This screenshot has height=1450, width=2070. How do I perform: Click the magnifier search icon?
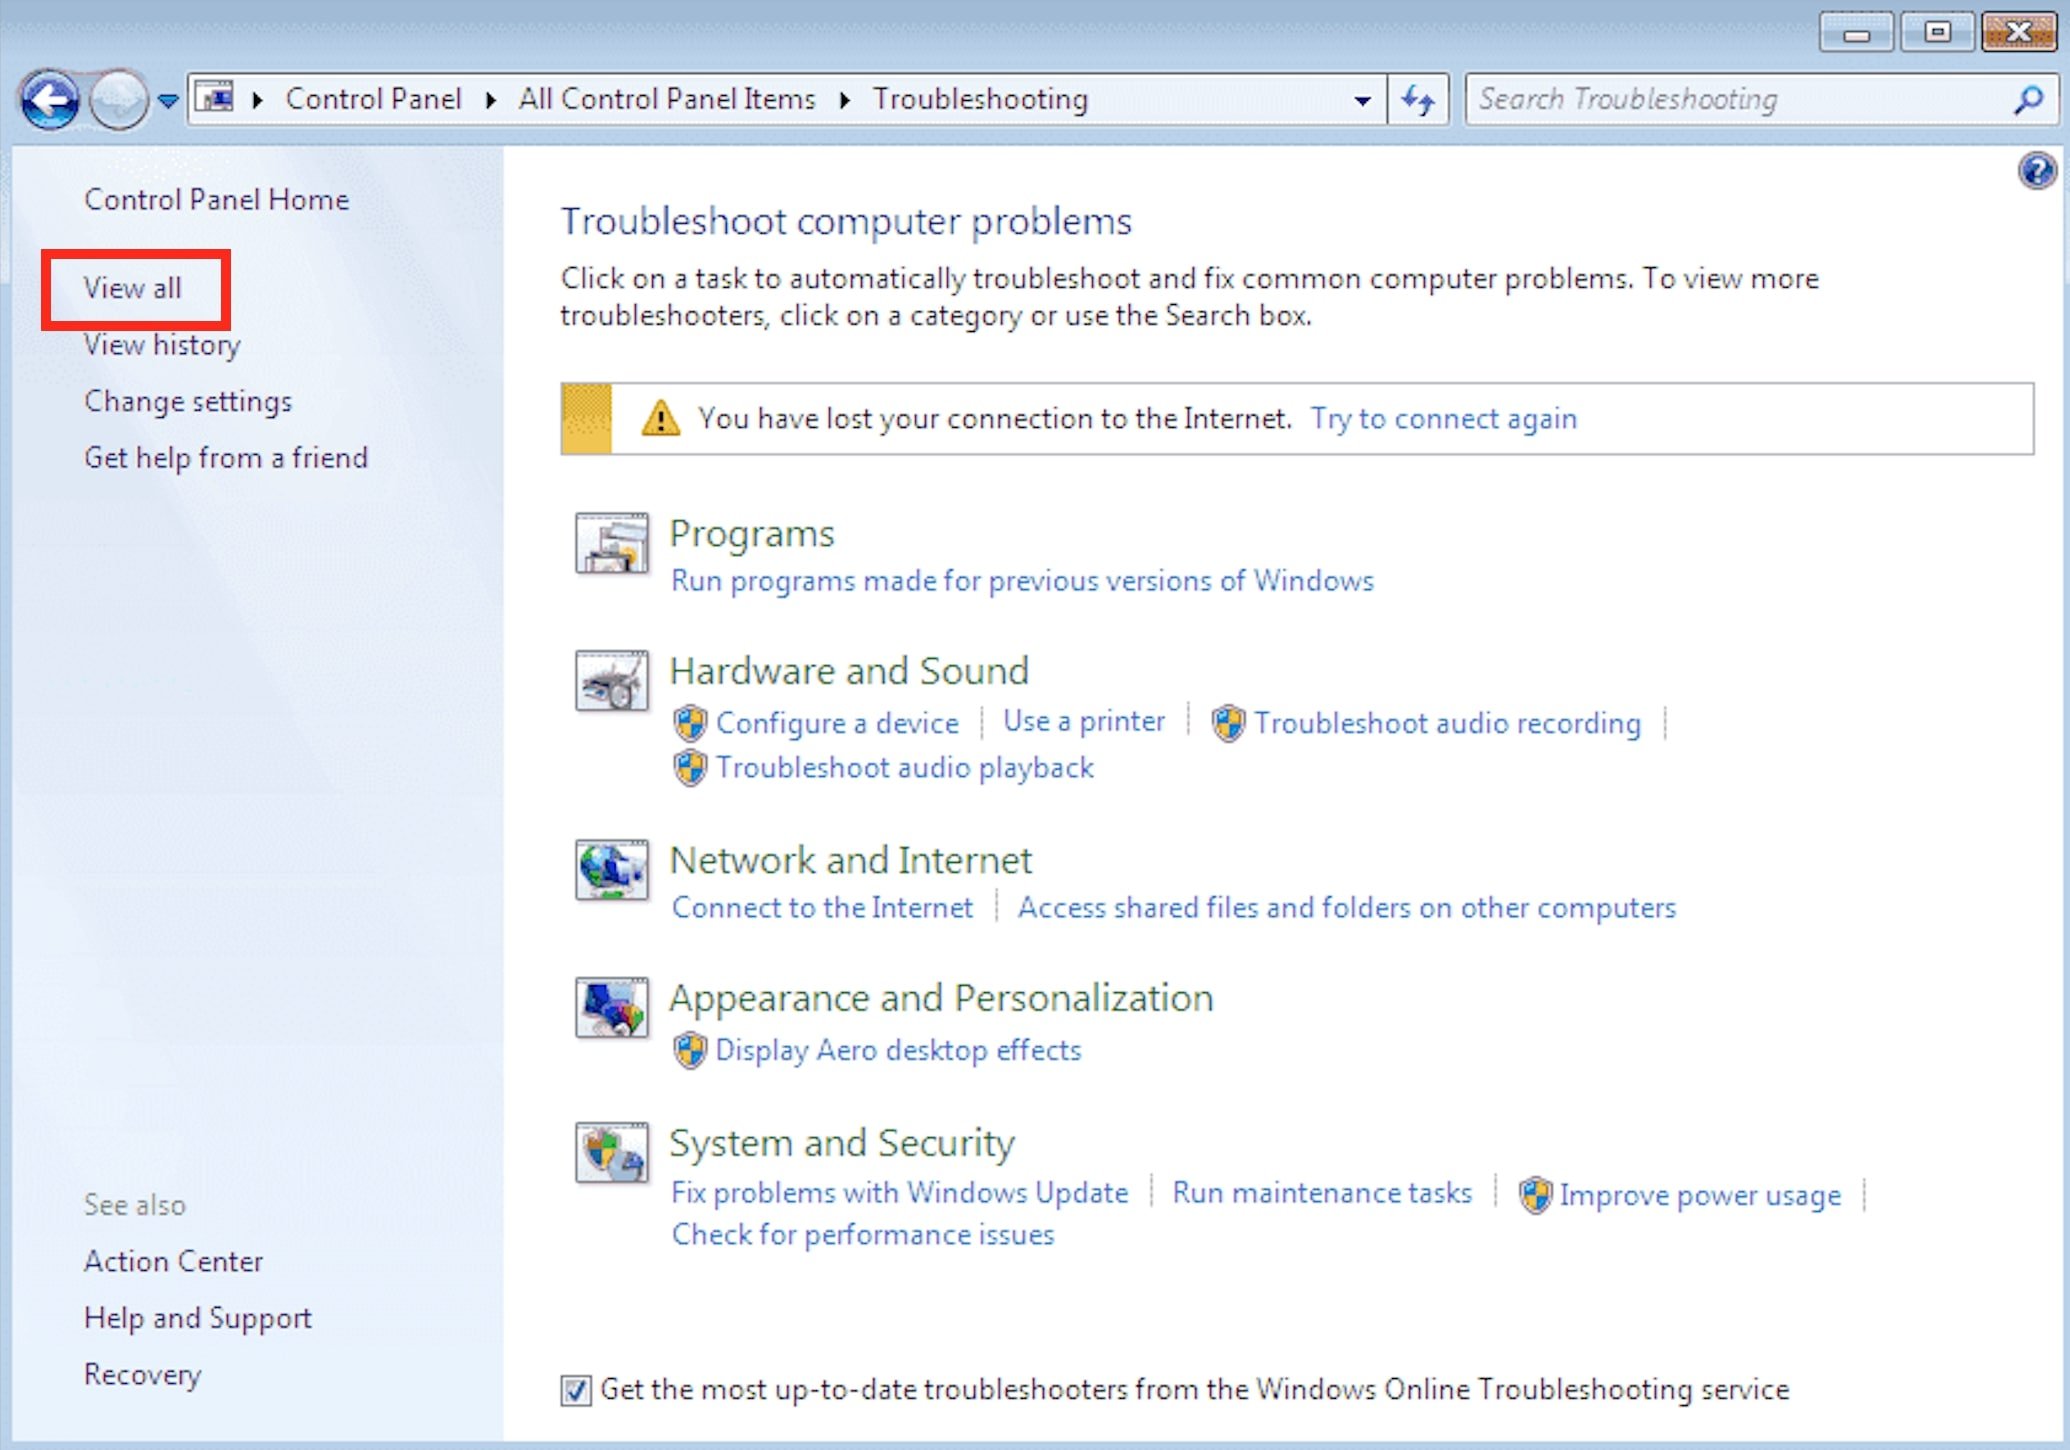(x=2029, y=99)
